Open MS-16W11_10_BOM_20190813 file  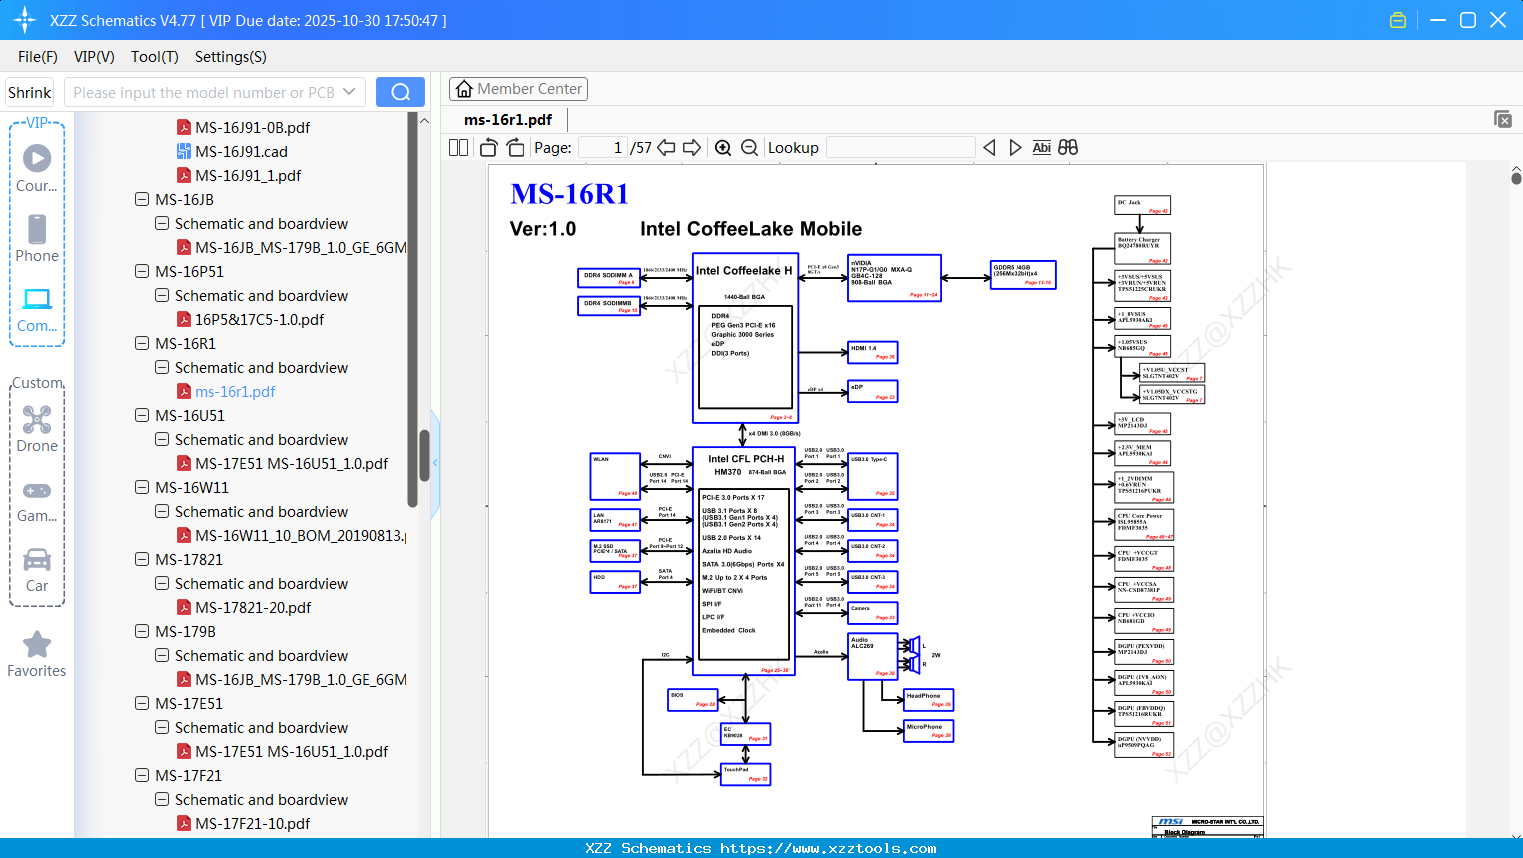point(301,536)
